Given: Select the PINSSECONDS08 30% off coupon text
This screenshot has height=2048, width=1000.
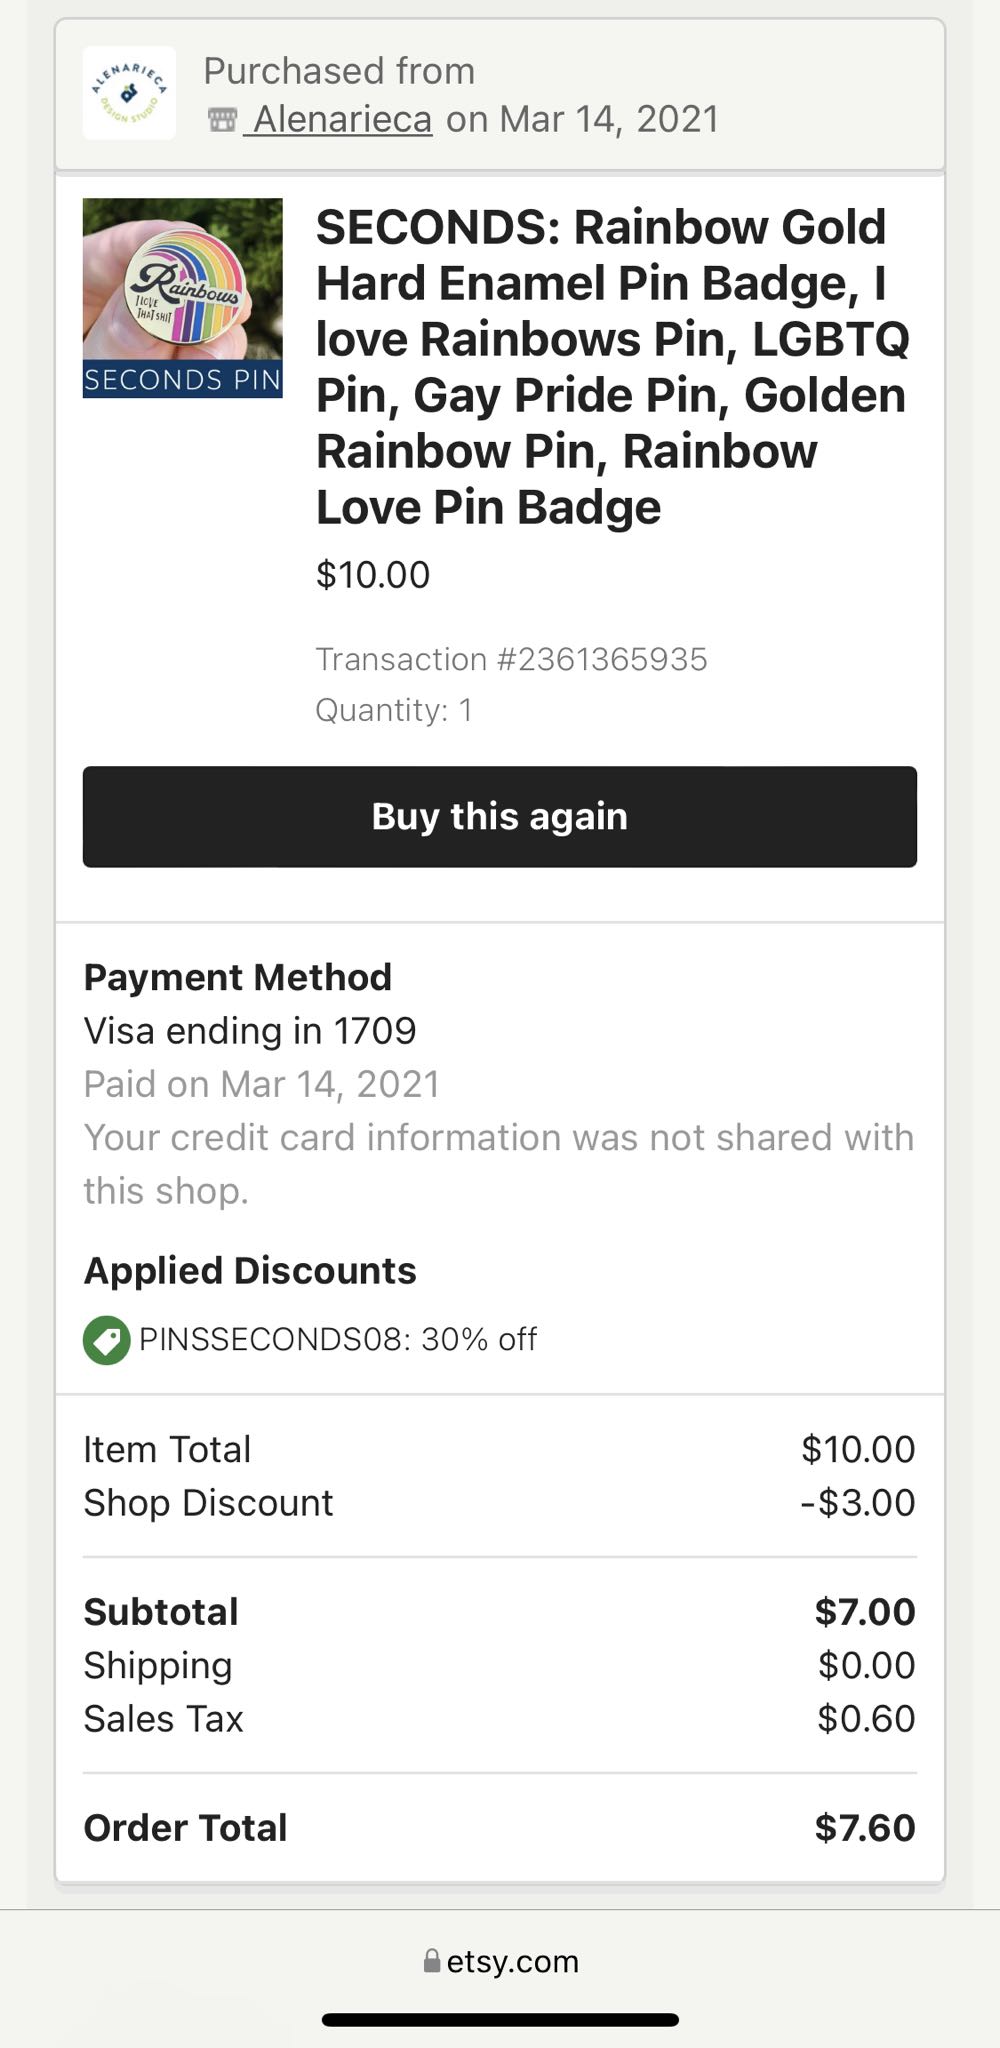Looking at the screenshot, I should (x=338, y=1339).
